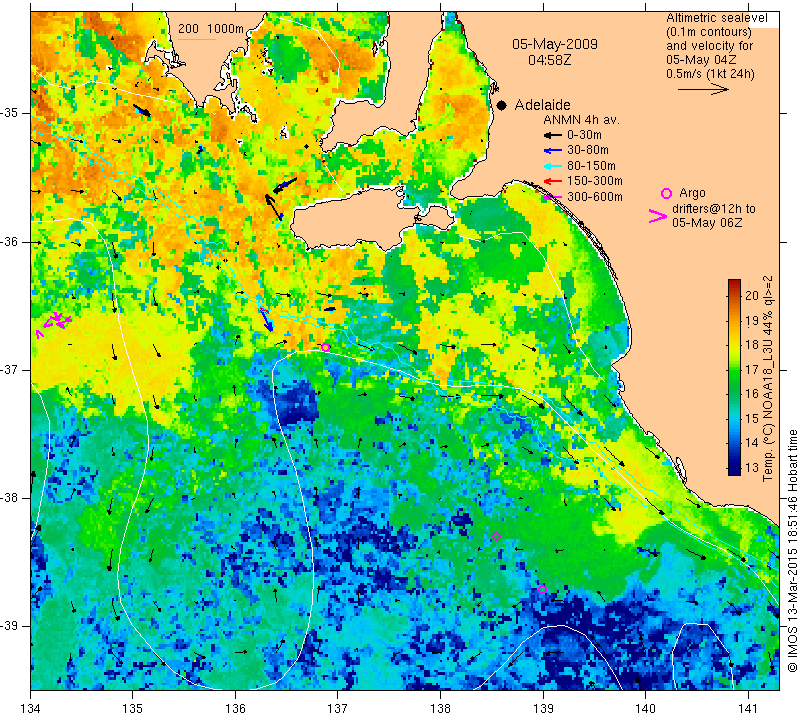The image size is (800, 720).
Task: Click the 'Argo' legend label
Action: 692,193
